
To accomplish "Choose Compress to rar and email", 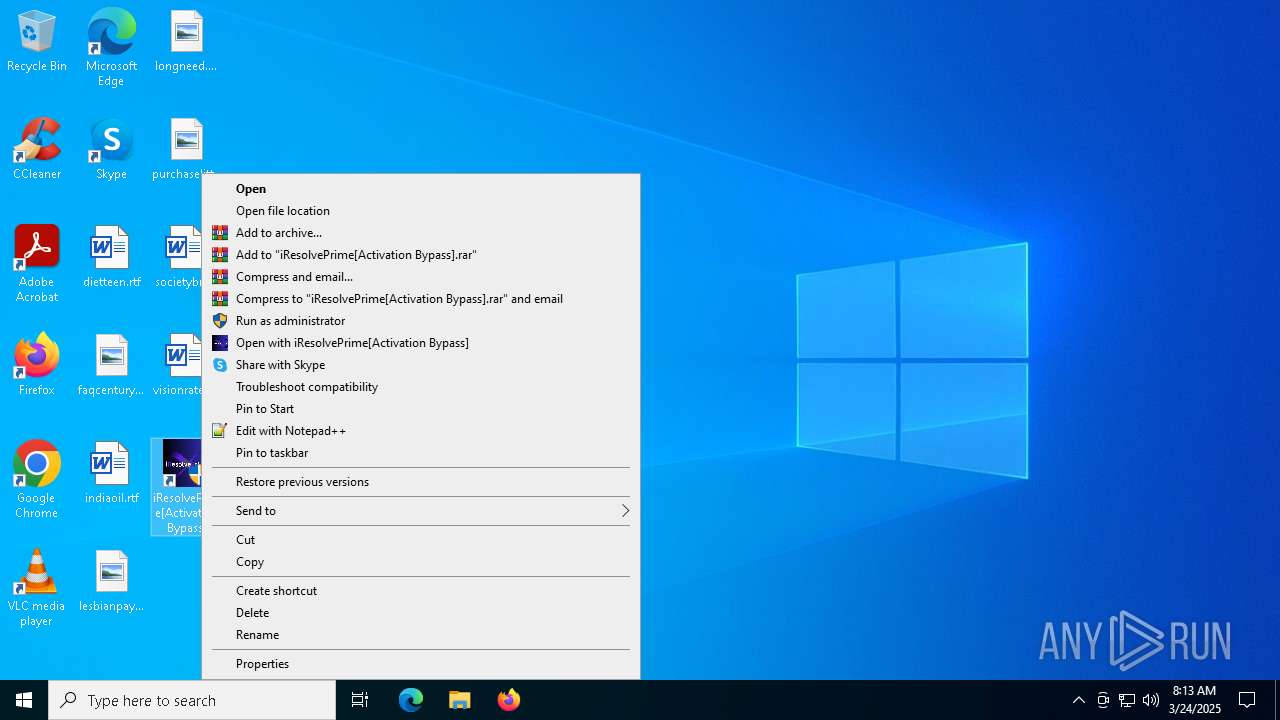I will [421, 299].
